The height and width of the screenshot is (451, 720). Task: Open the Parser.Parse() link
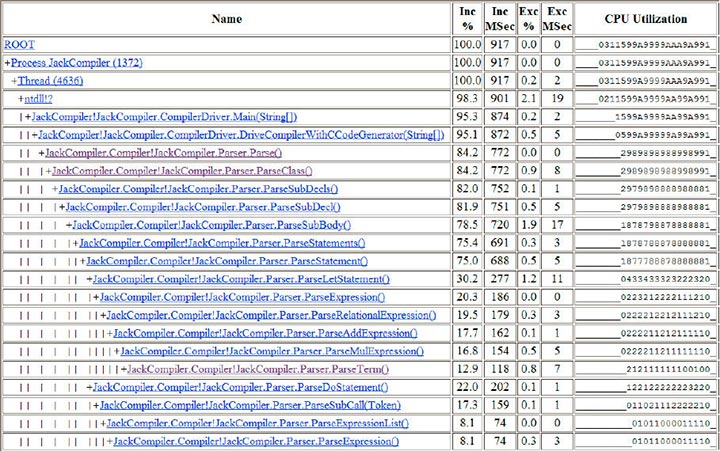163,153
